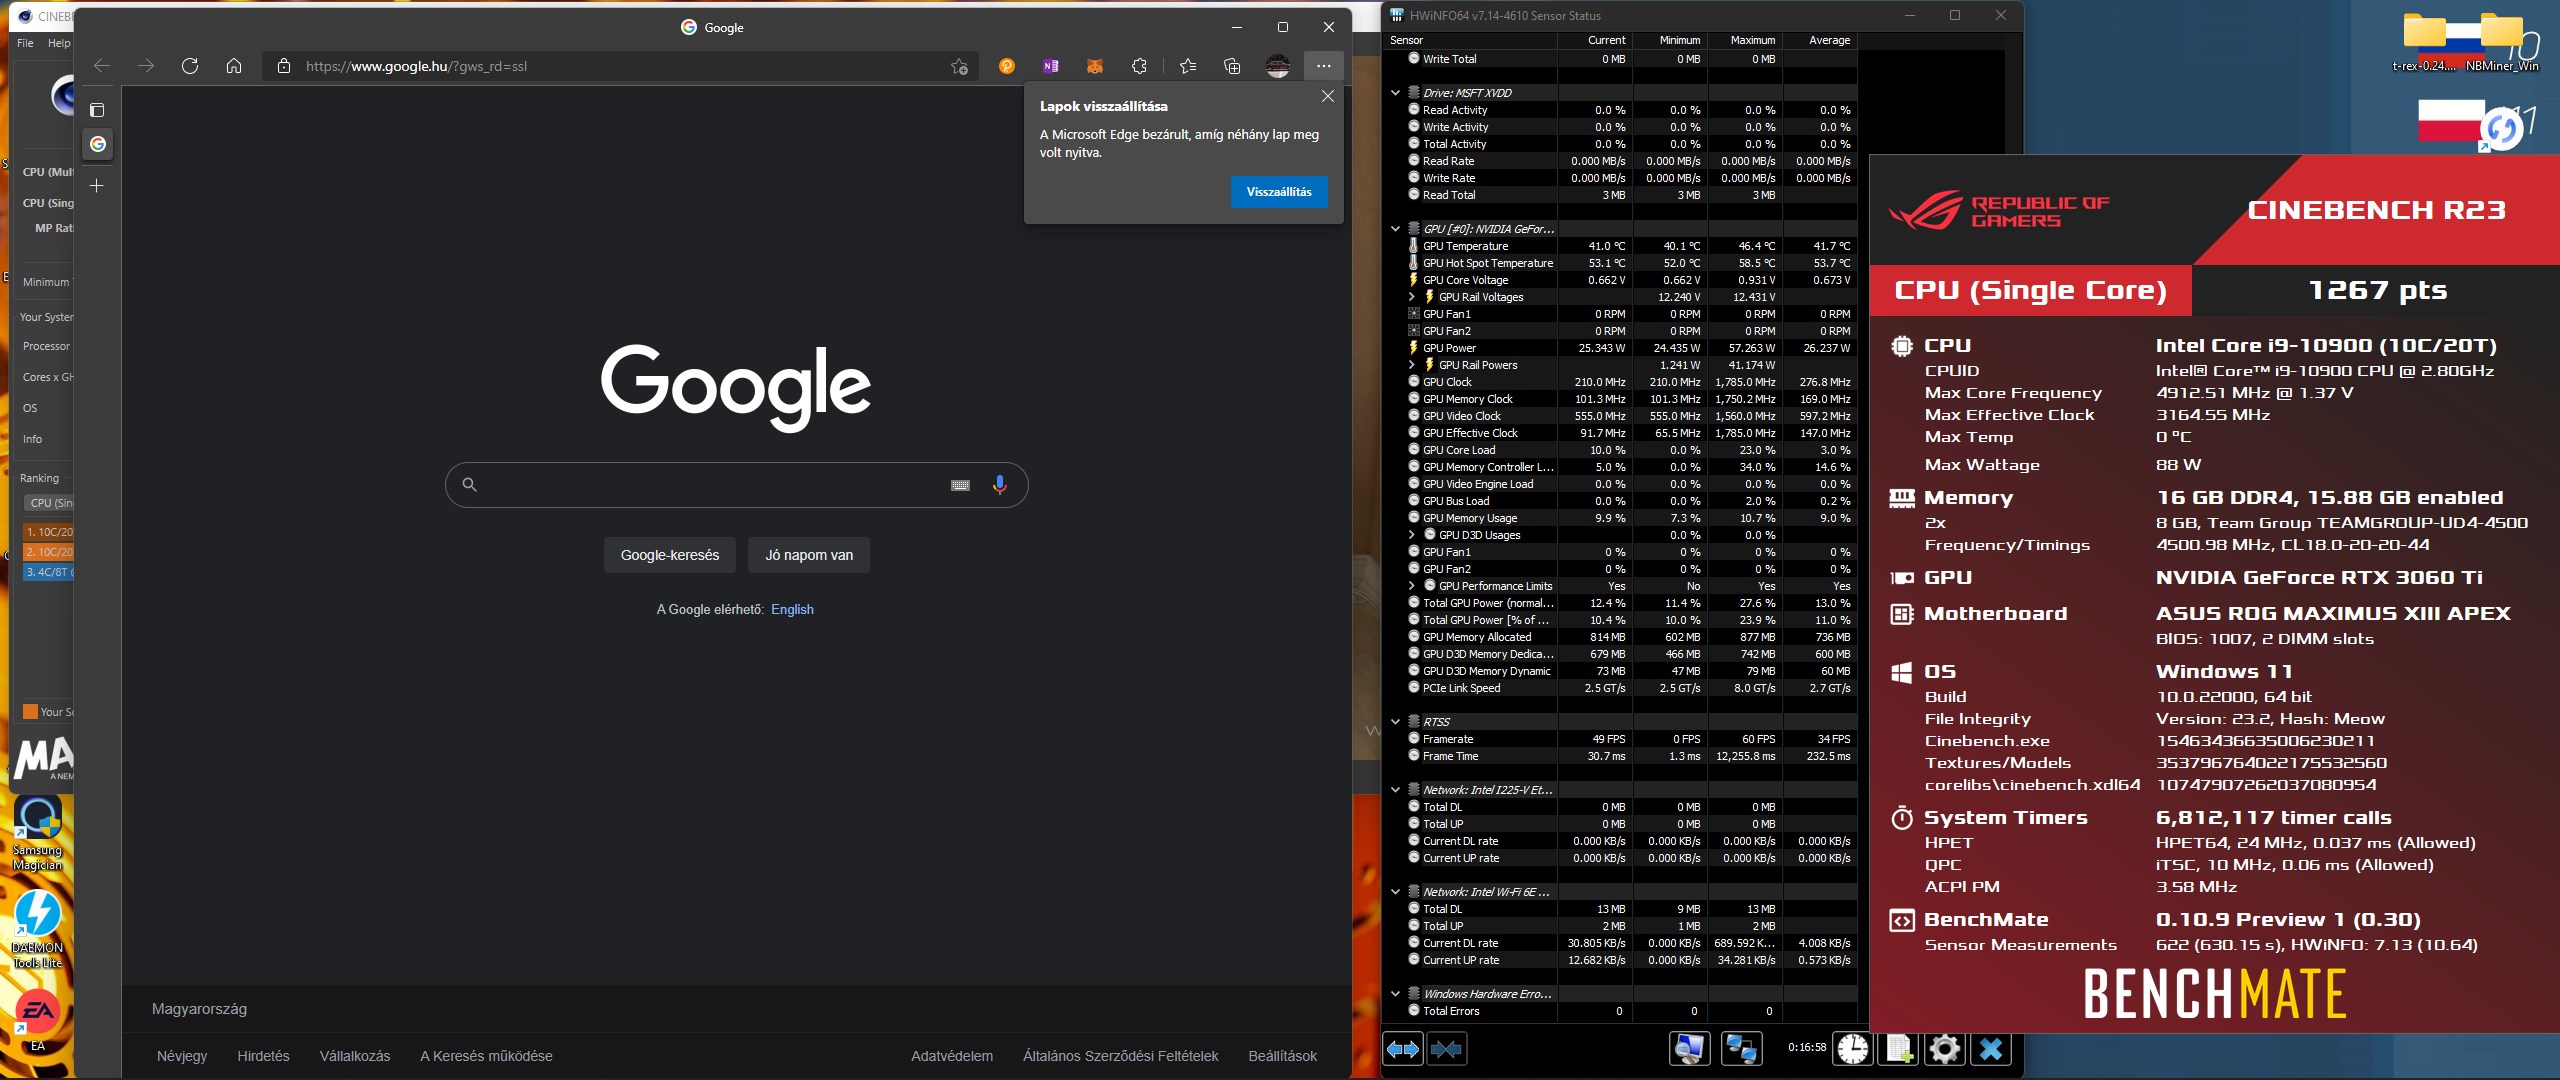The height and width of the screenshot is (1080, 2560).
Task: Go back in Edge browser
Action: tap(102, 66)
